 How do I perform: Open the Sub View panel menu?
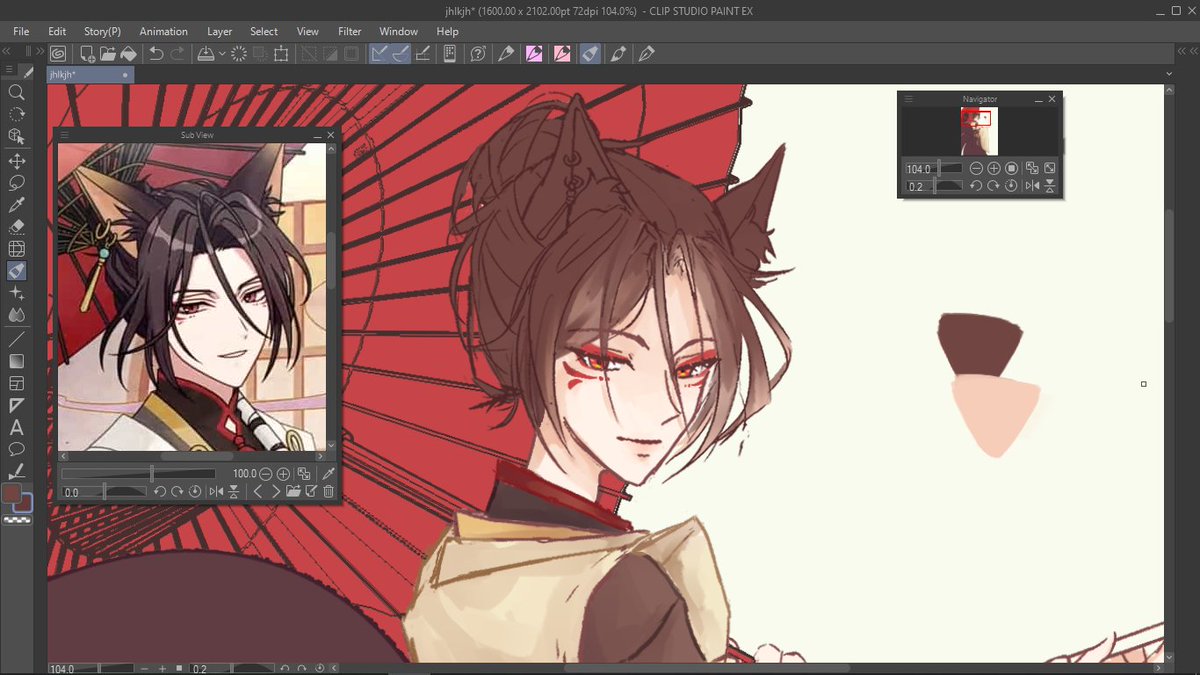[65, 135]
